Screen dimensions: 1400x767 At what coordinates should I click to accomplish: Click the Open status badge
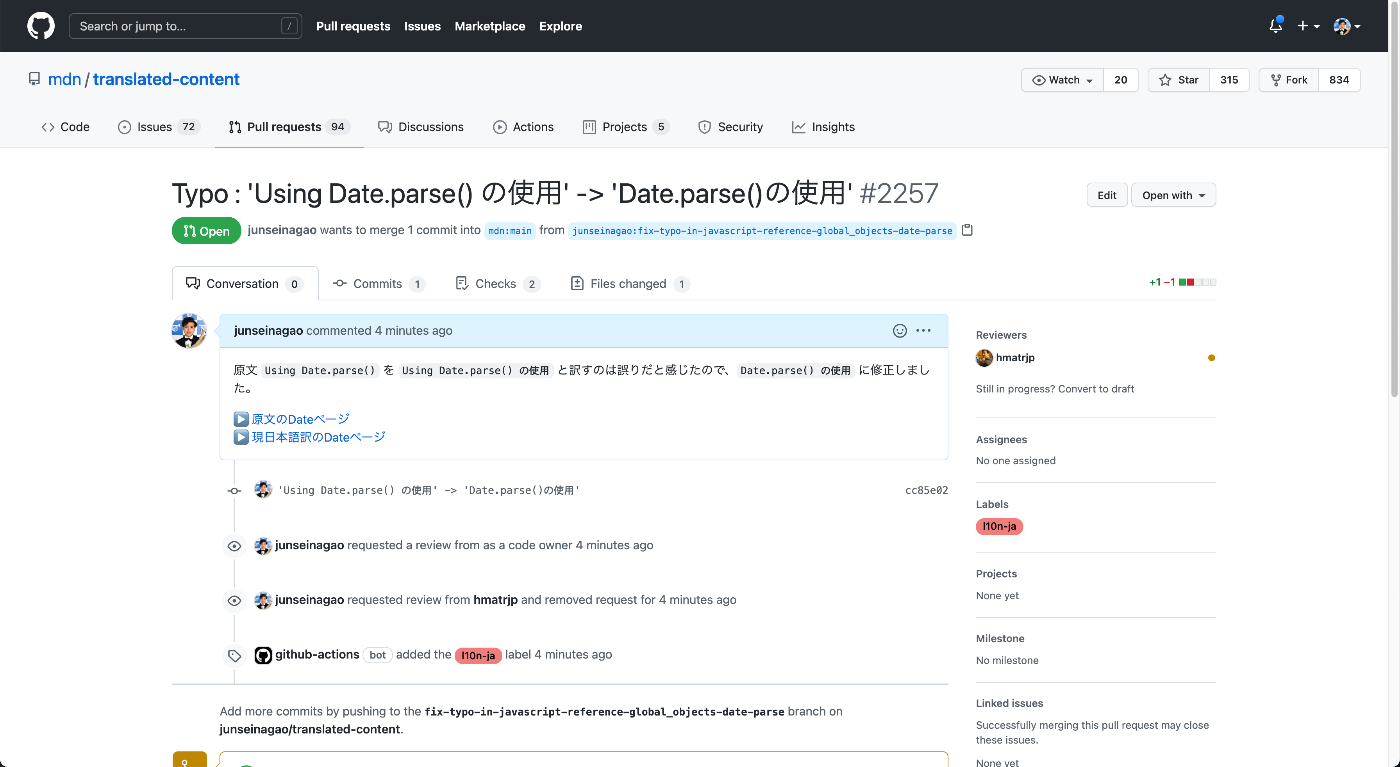[x=206, y=231]
